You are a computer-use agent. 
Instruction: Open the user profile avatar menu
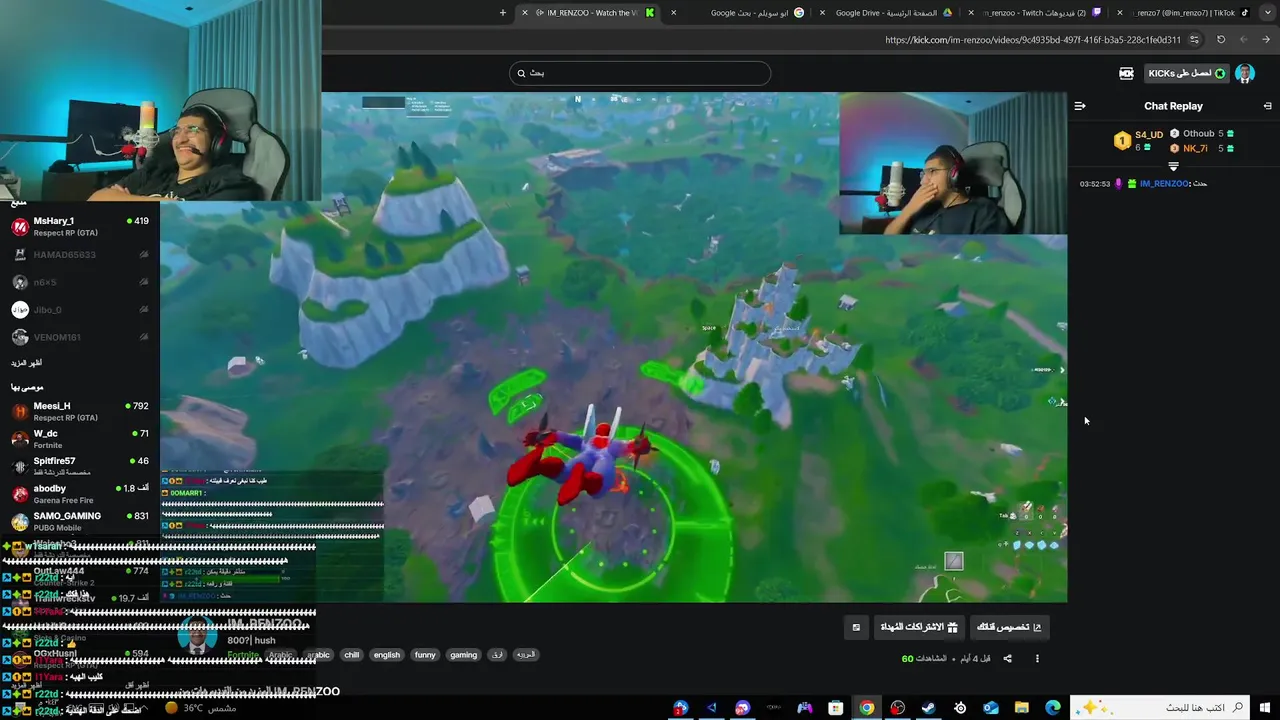(1245, 74)
